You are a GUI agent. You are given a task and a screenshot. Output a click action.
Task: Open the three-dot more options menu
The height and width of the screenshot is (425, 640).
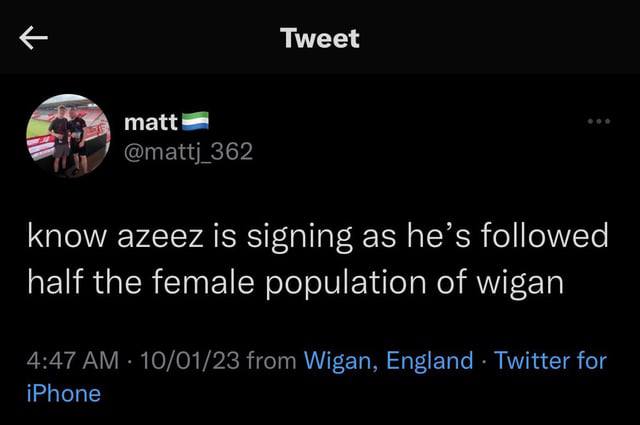[x=599, y=122]
